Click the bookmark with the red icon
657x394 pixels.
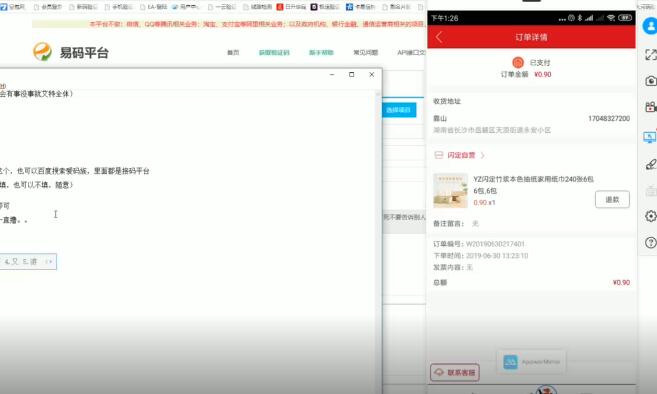click(x=292, y=7)
